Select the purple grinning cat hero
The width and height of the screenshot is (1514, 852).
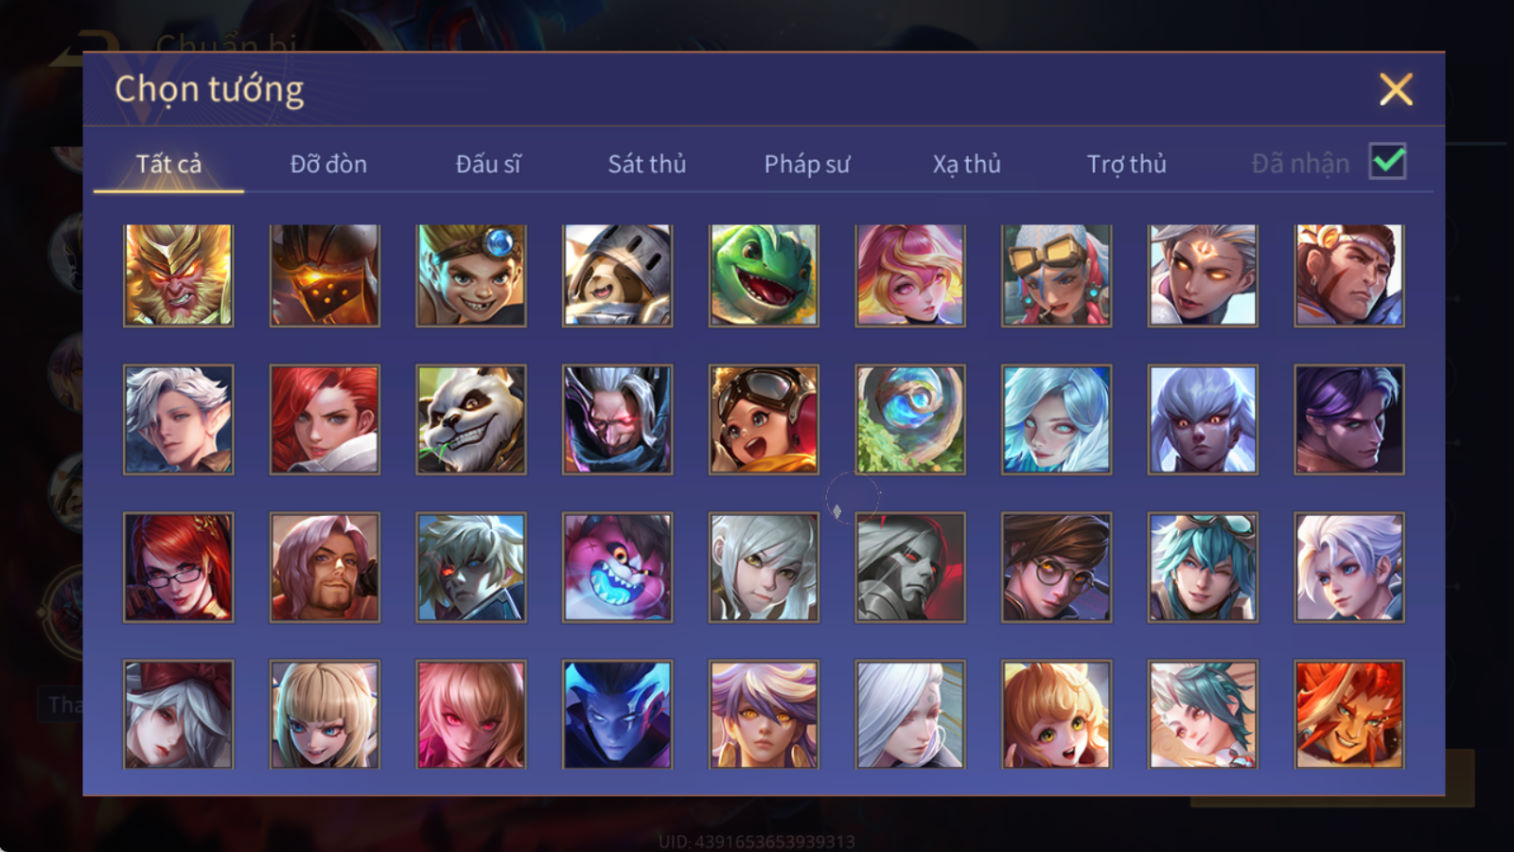tap(617, 567)
